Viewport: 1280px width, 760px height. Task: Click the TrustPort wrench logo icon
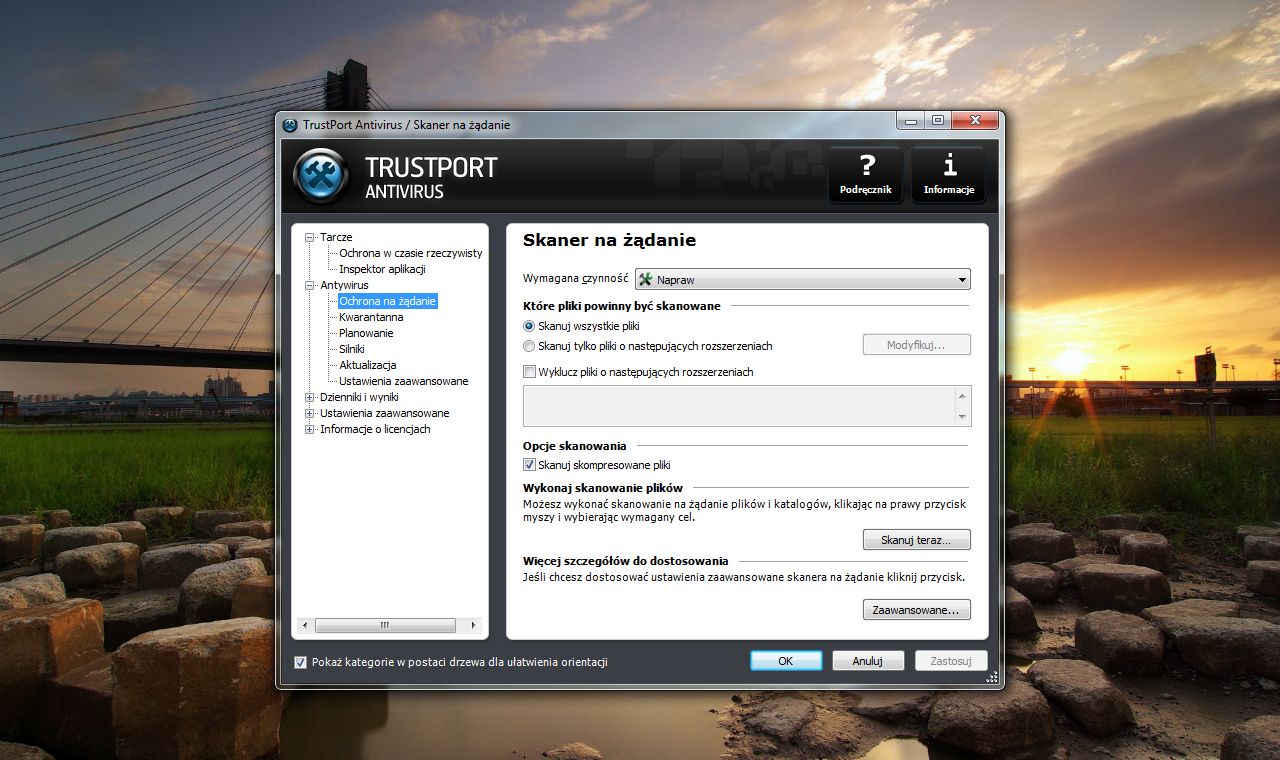(x=321, y=176)
